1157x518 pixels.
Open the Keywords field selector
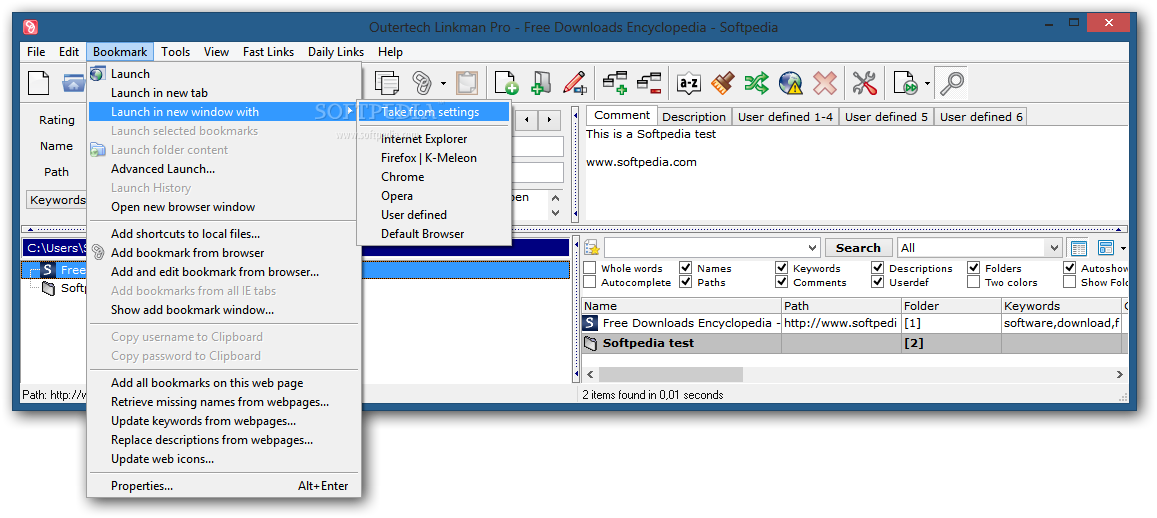click(x=57, y=200)
